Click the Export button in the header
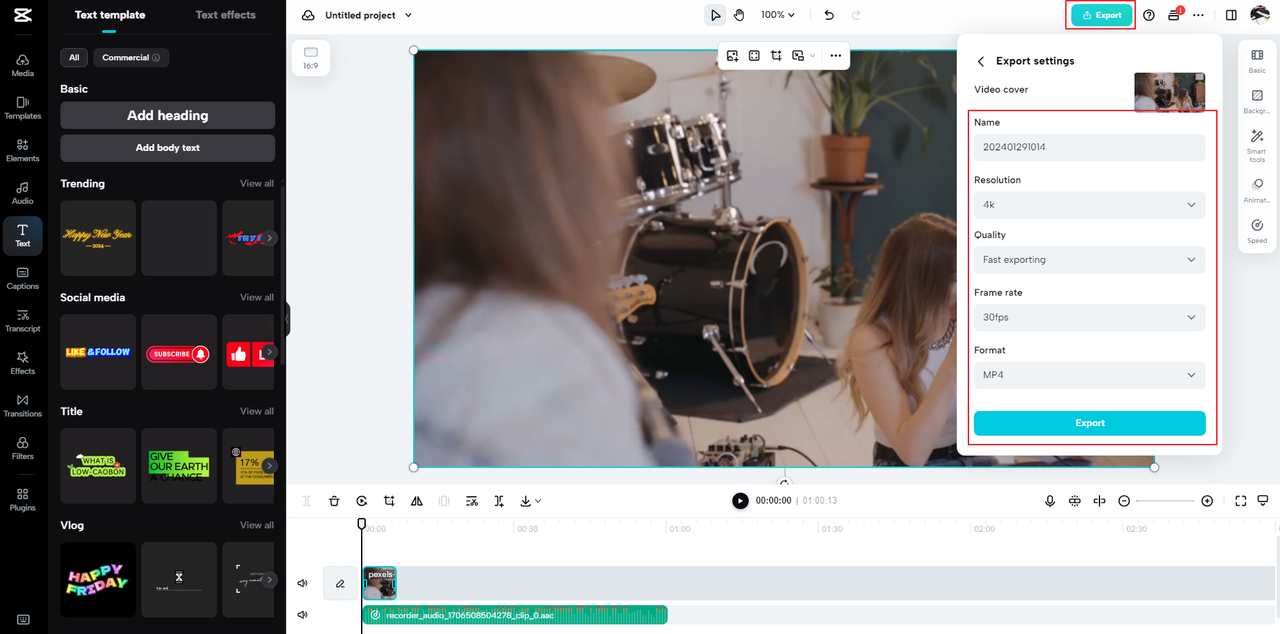 pyautogui.click(x=1102, y=15)
